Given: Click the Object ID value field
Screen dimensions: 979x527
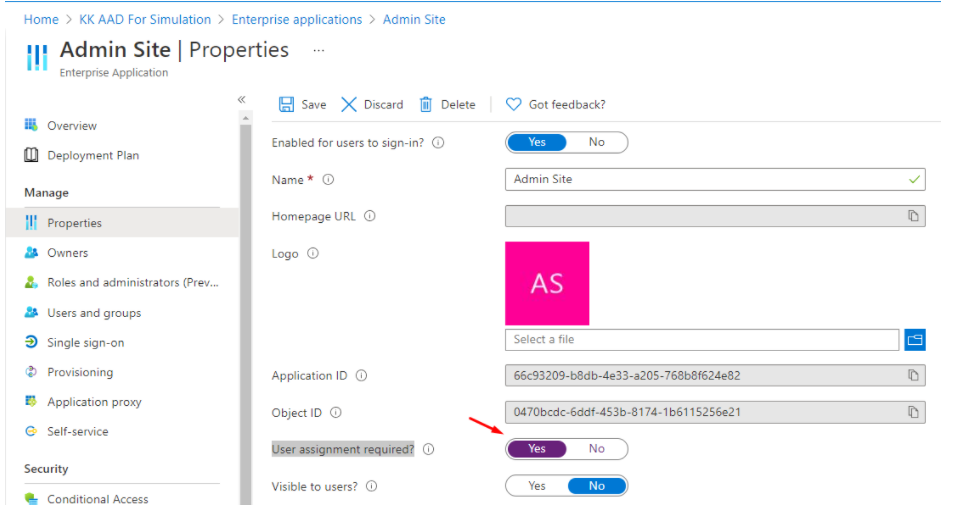Looking at the screenshot, I should tap(715, 412).
